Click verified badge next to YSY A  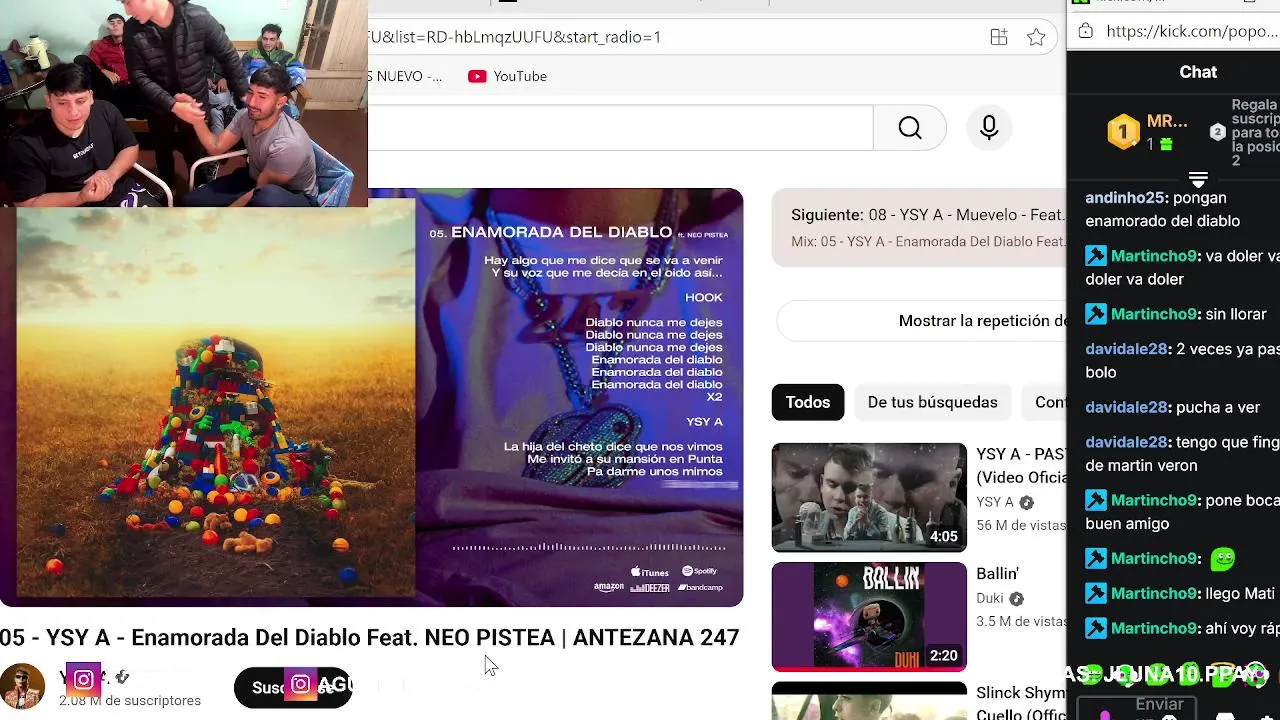click(1026, 502)
